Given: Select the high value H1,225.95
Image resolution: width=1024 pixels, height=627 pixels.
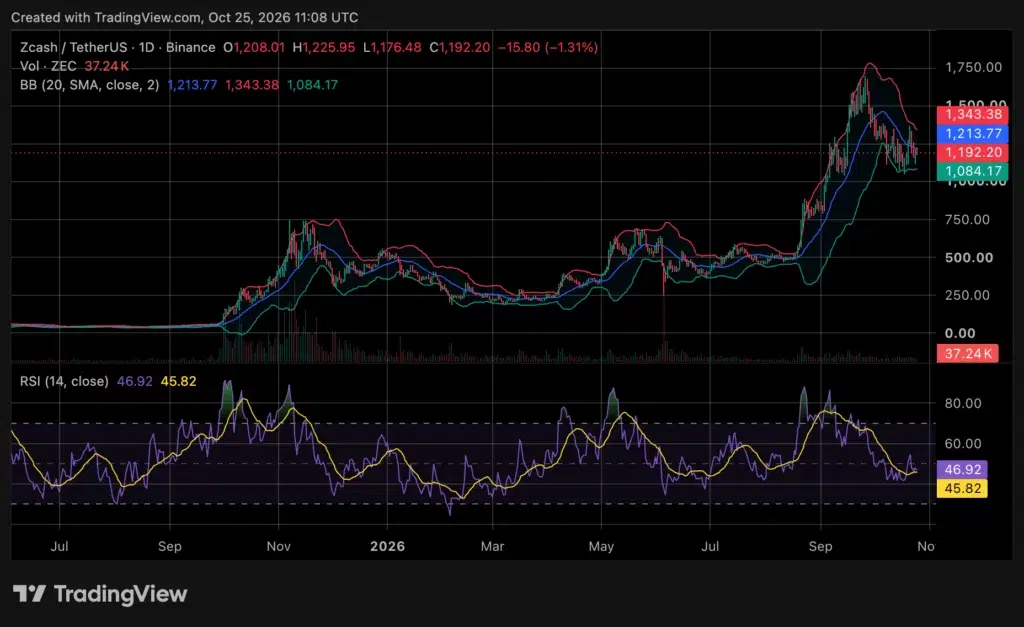Looking at the screenshot, I should (323, 48).
